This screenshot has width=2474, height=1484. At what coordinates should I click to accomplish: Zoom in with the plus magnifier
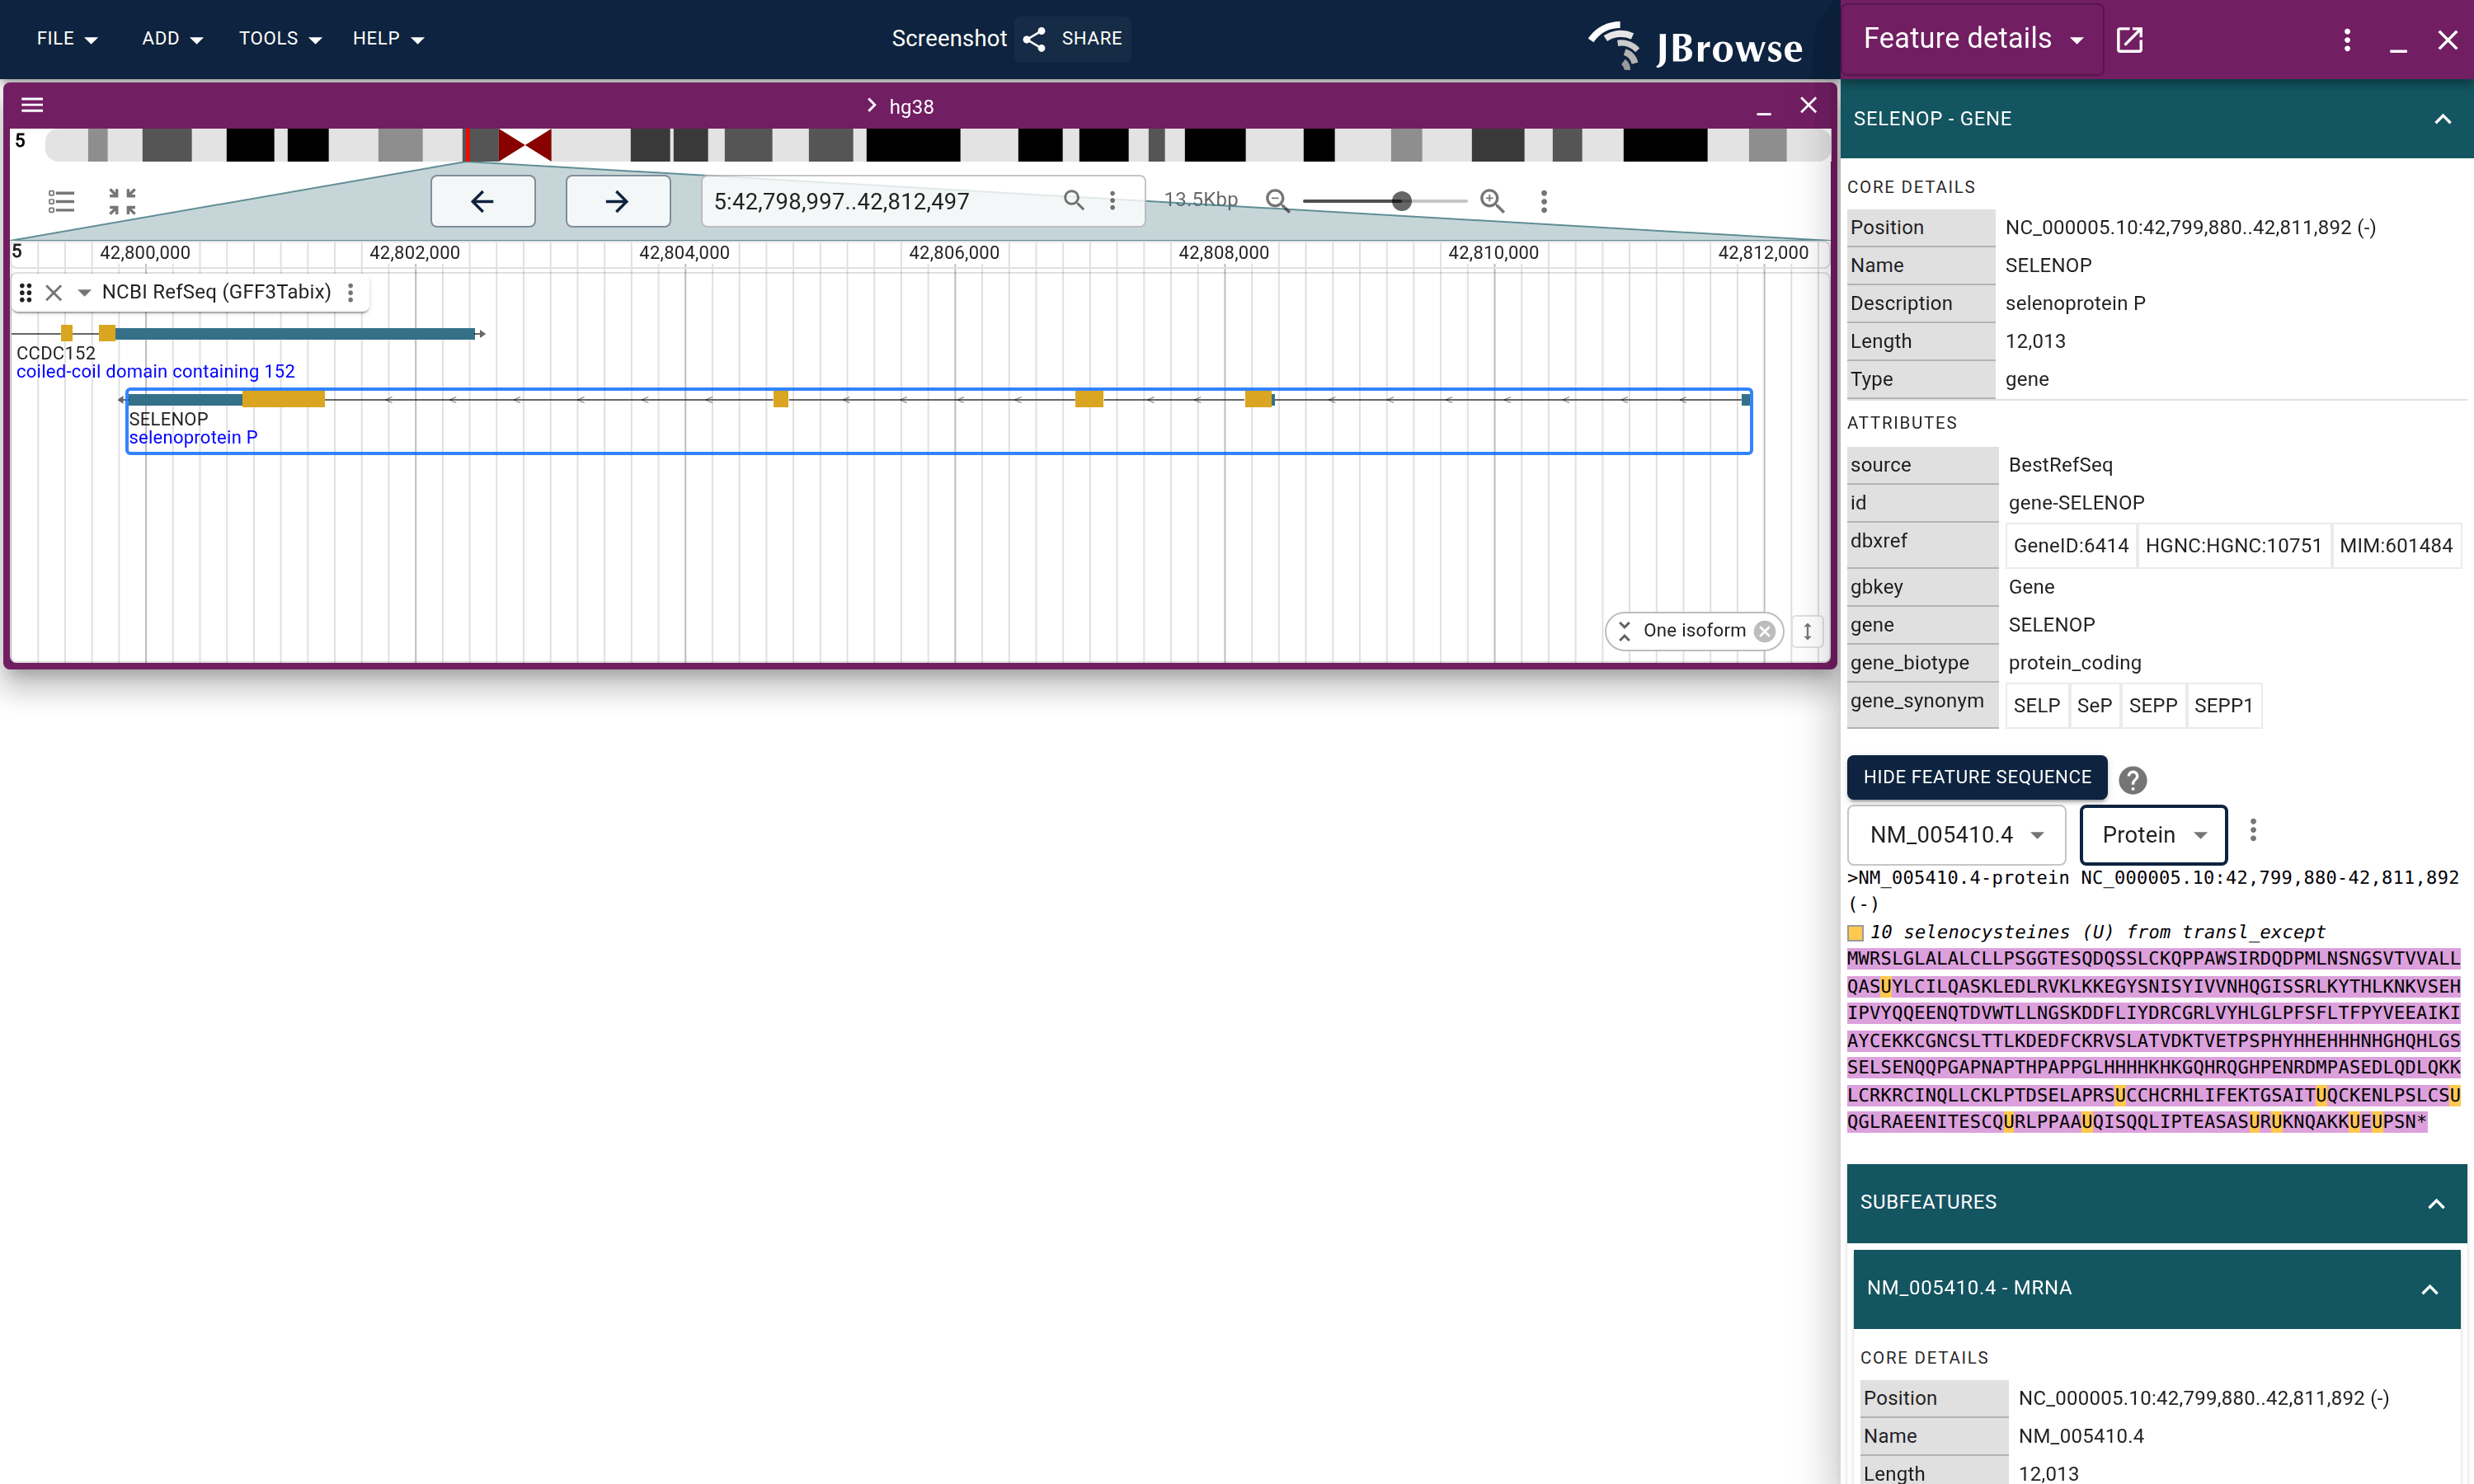1492,201
